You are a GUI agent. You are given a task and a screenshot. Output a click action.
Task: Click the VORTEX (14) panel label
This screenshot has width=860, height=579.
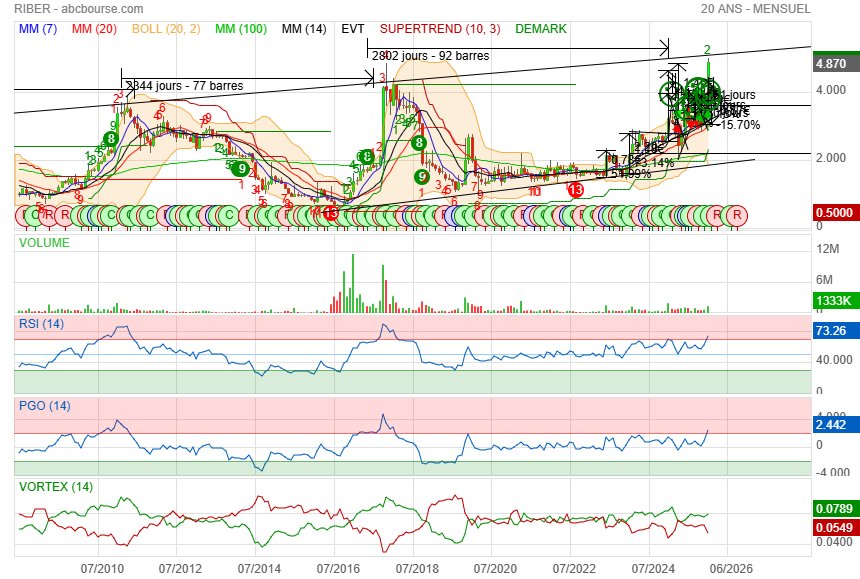pos(56,487)
